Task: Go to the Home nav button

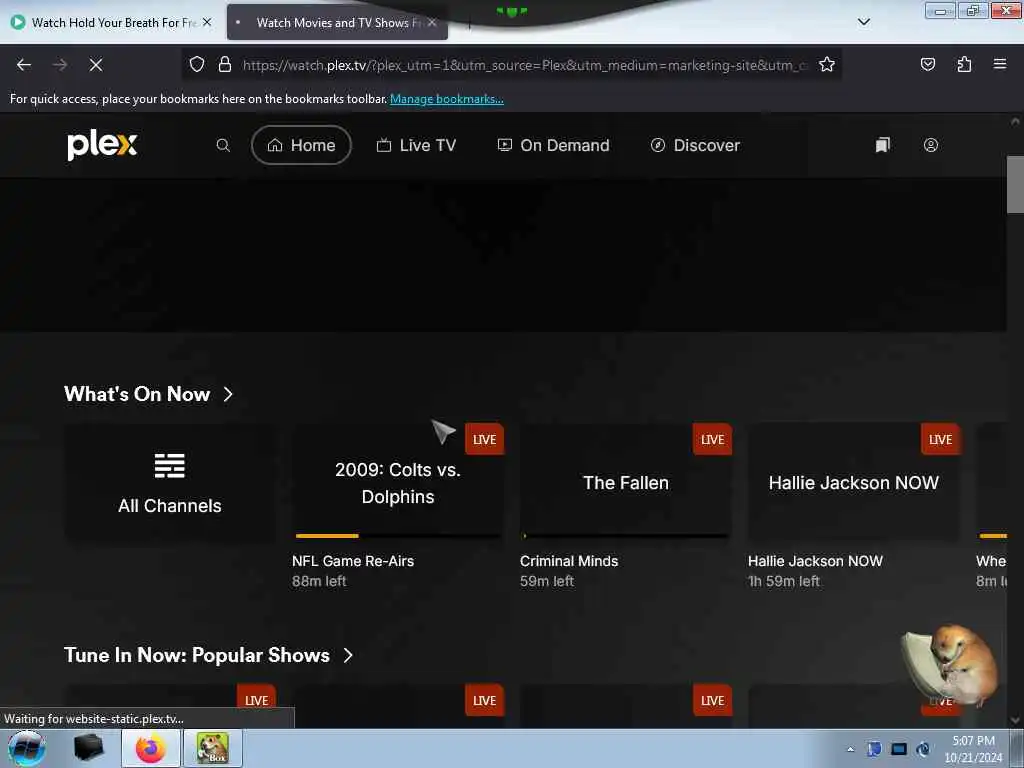Action: pos(301,145)
